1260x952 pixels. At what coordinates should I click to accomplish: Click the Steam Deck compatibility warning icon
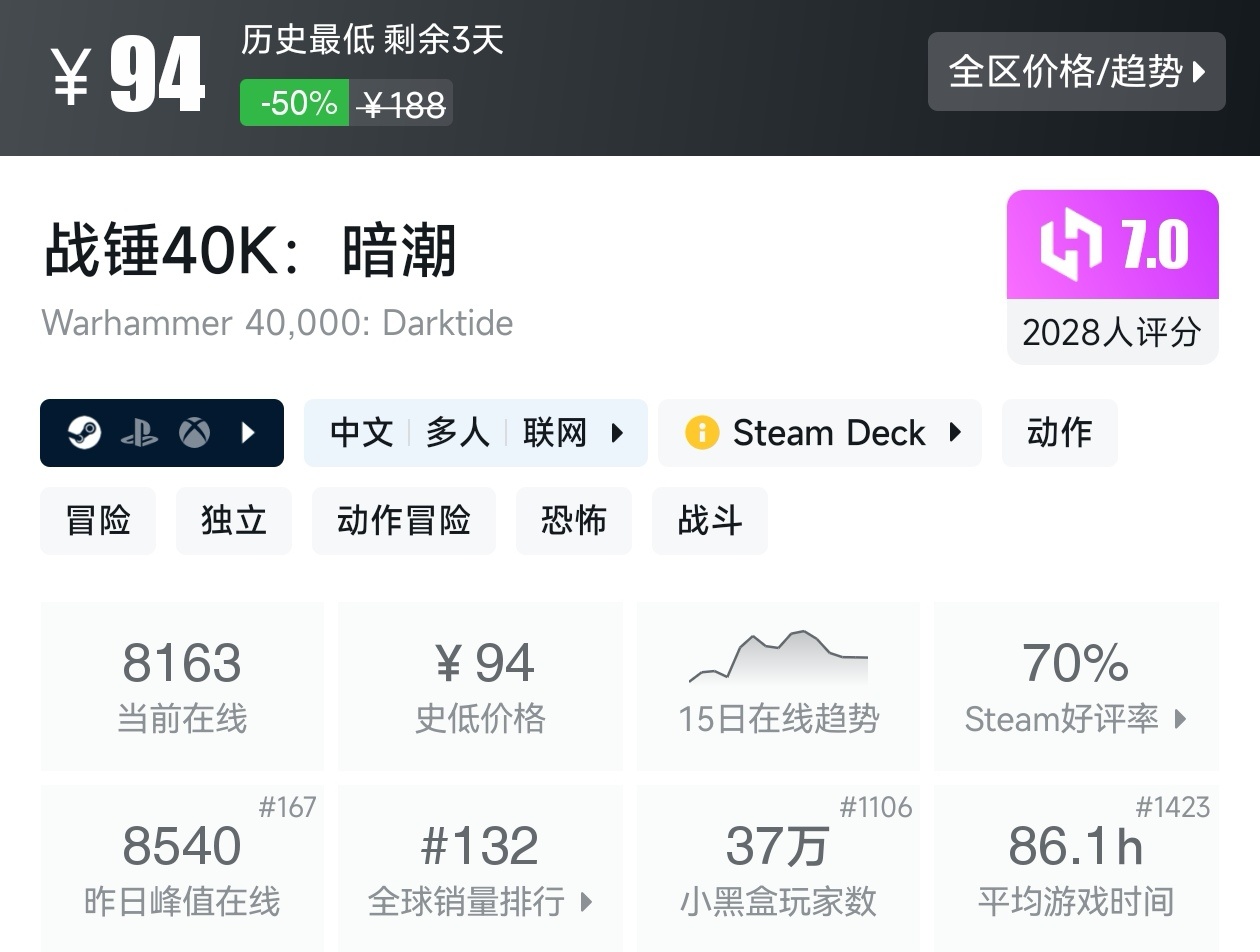click(x=701, y=432)
